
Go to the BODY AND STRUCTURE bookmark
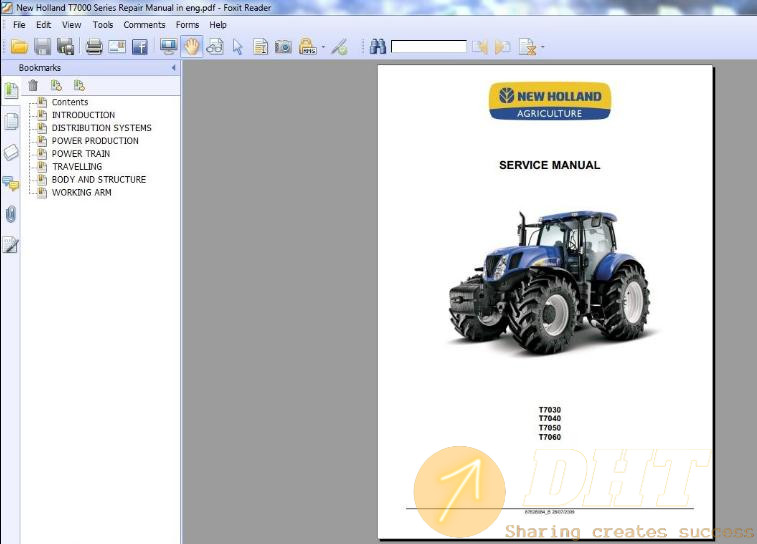(99, 180)
